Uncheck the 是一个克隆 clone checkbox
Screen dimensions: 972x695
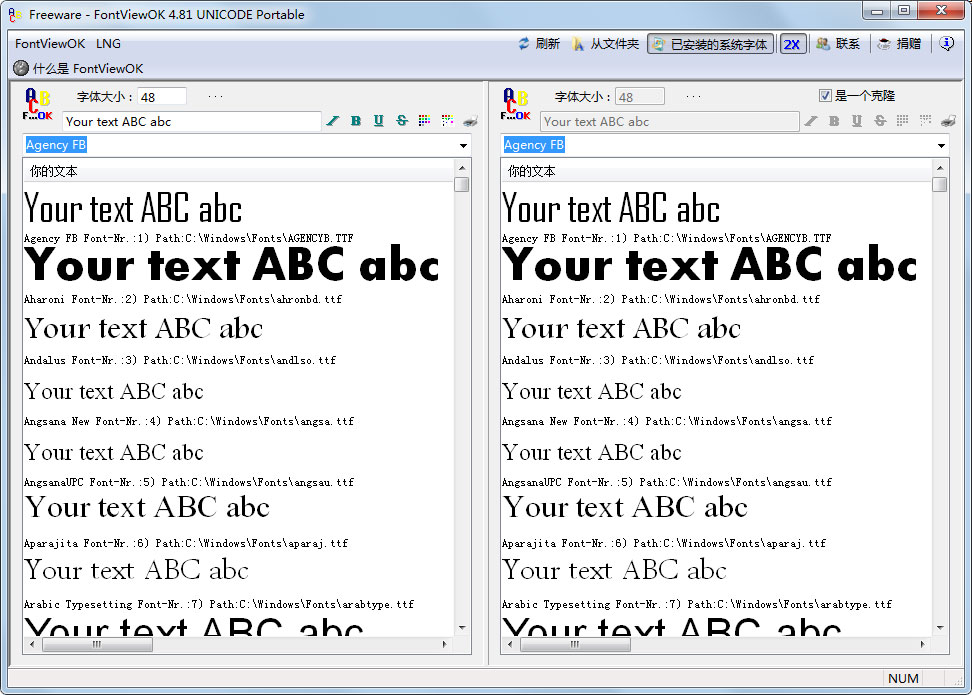(825, 96)
